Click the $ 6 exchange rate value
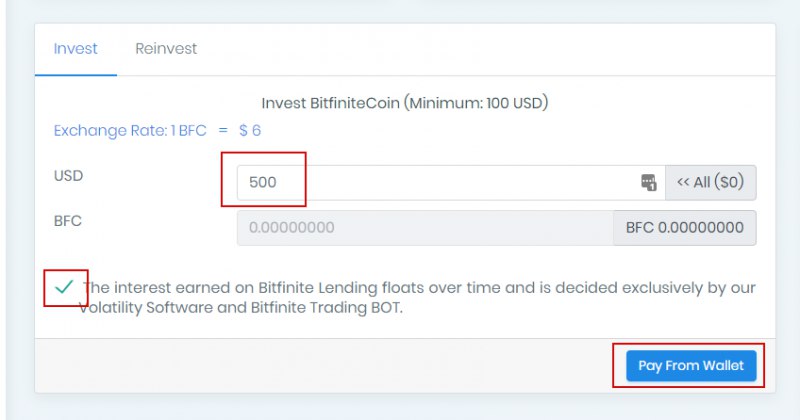The height and width of the screenshot is (420, 800). point(250,131)
